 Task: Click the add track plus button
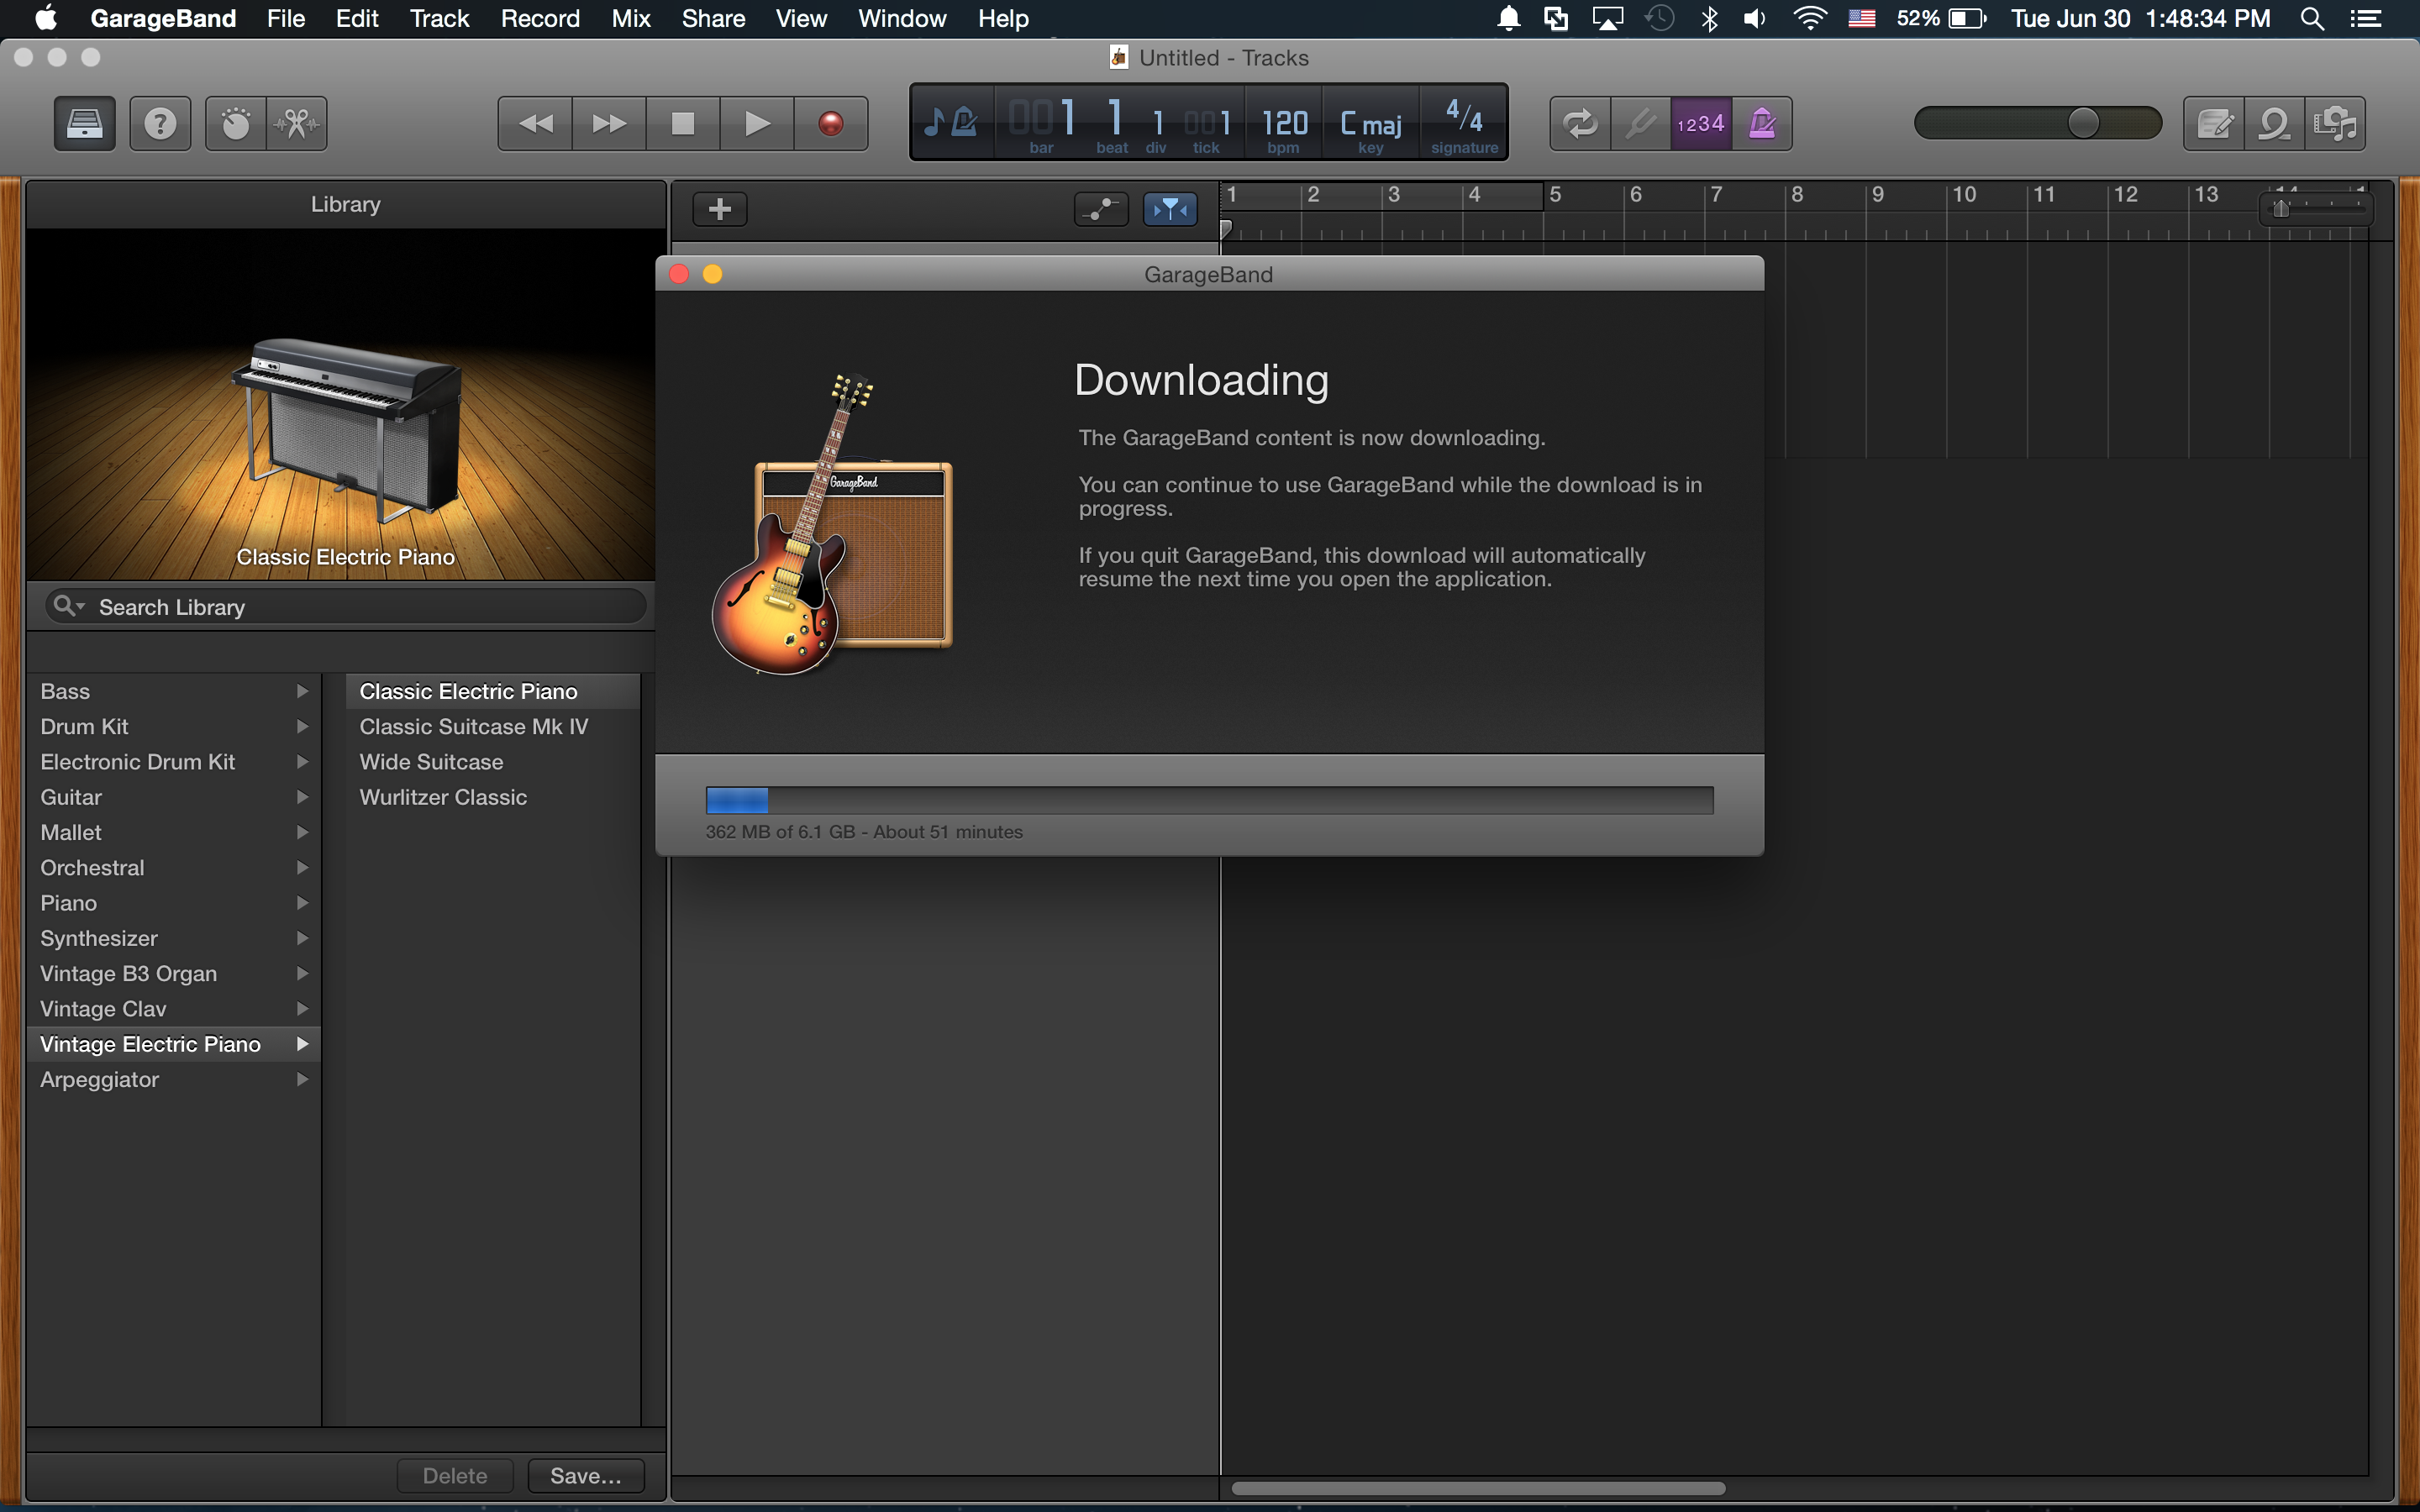coord(720,209)
